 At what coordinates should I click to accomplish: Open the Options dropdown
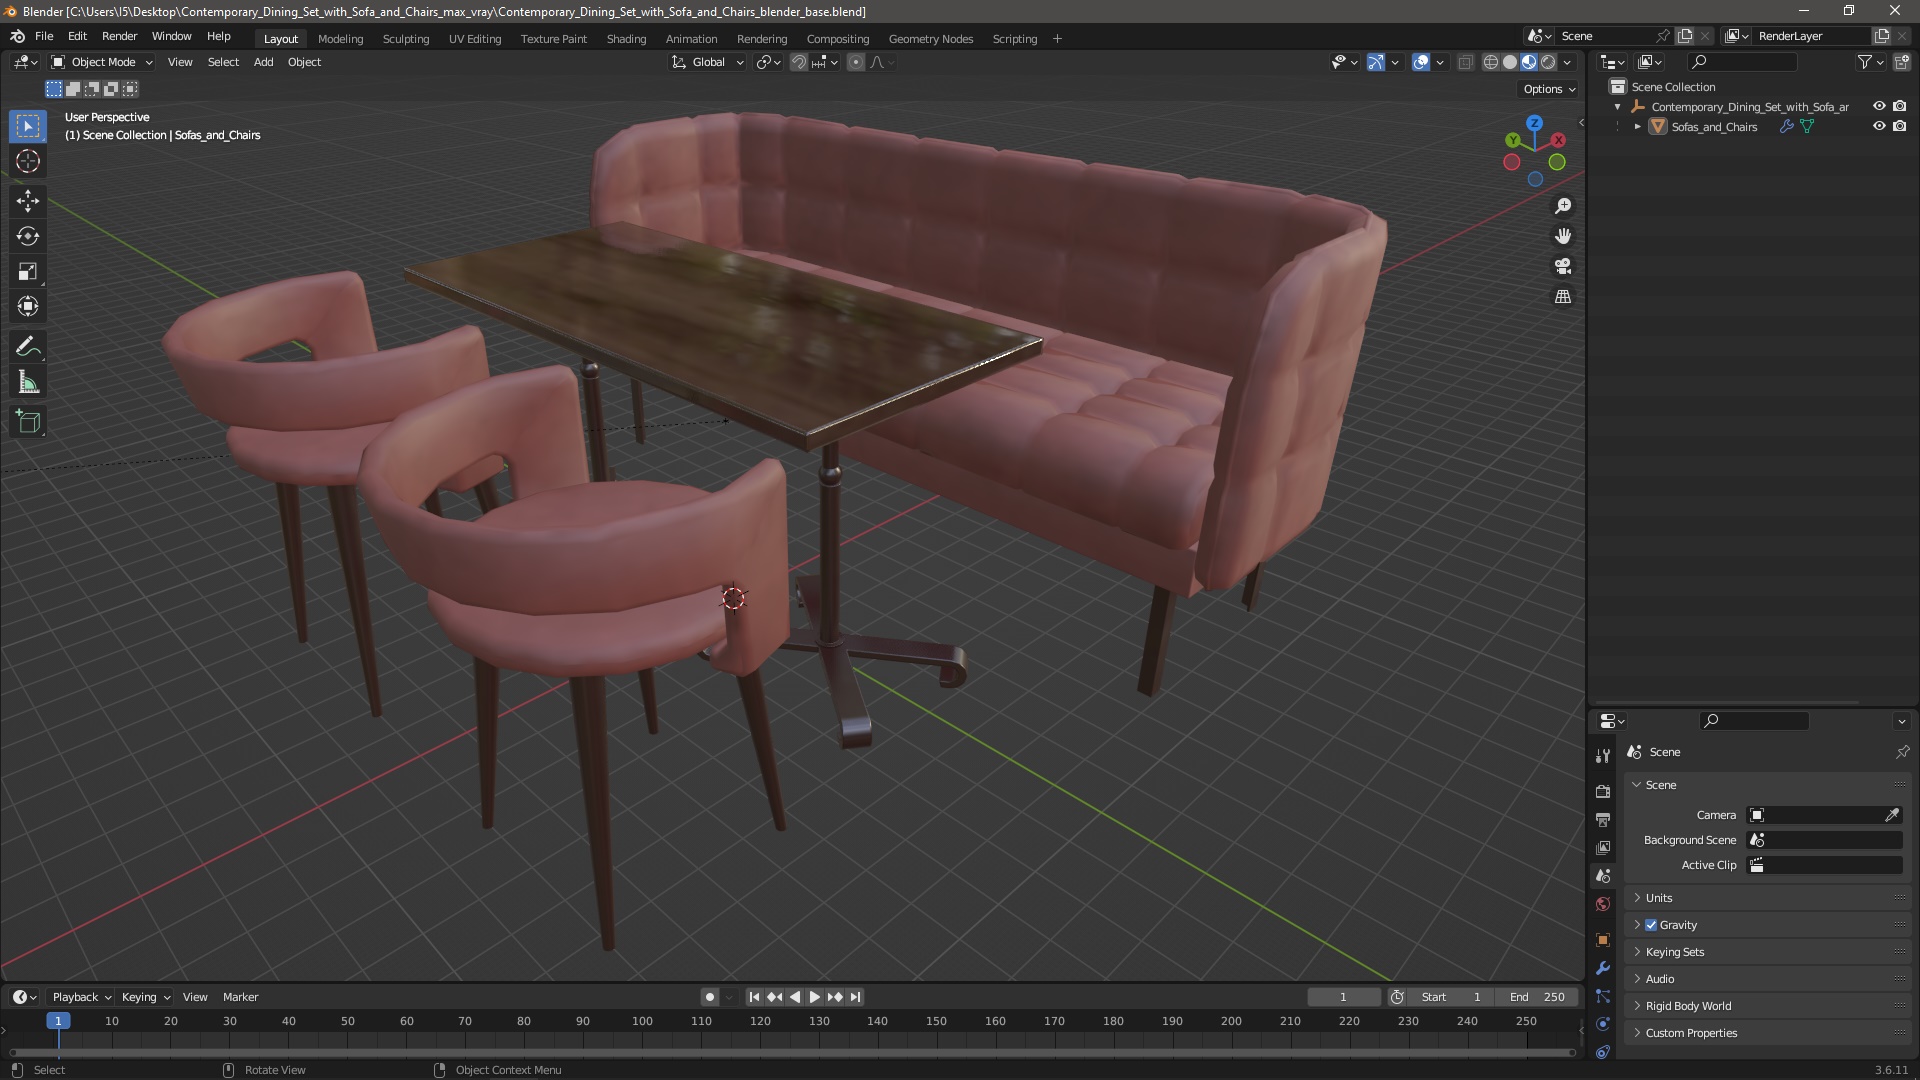[x=1549, y=89]
